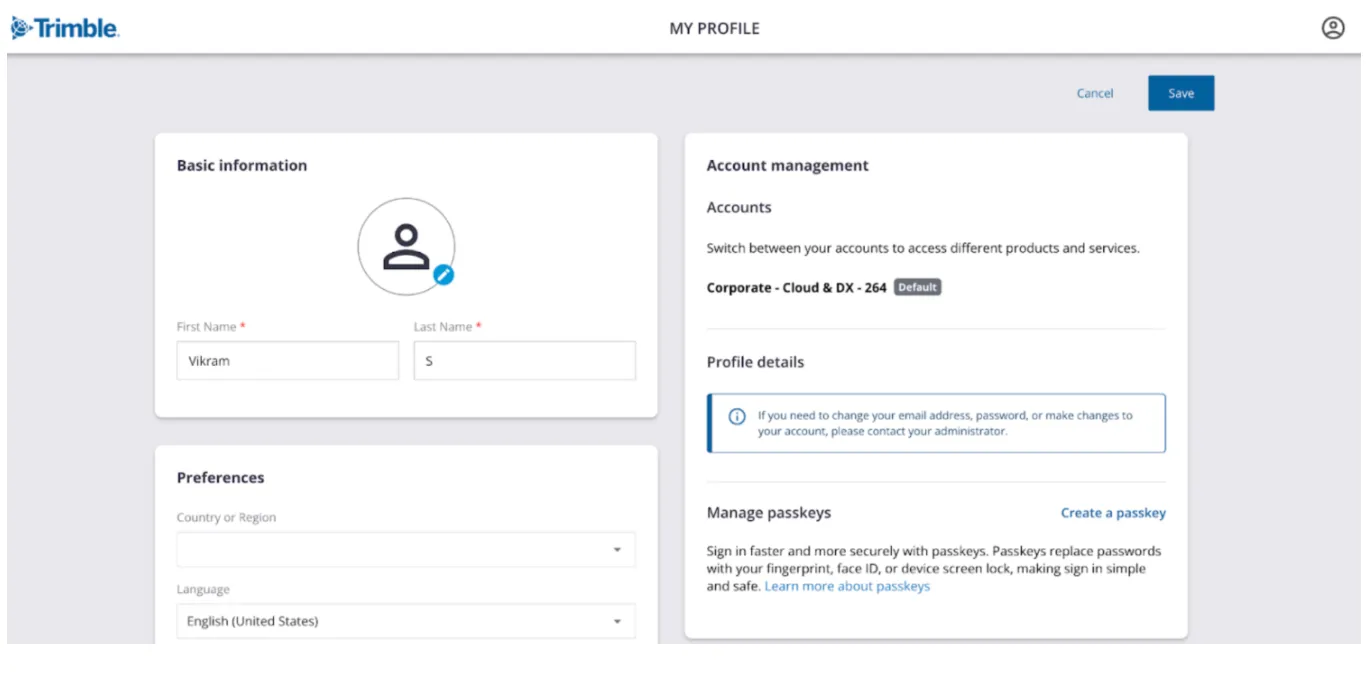The height and width of the screenshot is (682, 1366).
Task: Edit profile photo with pencil icon
Action: tap(444, 274)
